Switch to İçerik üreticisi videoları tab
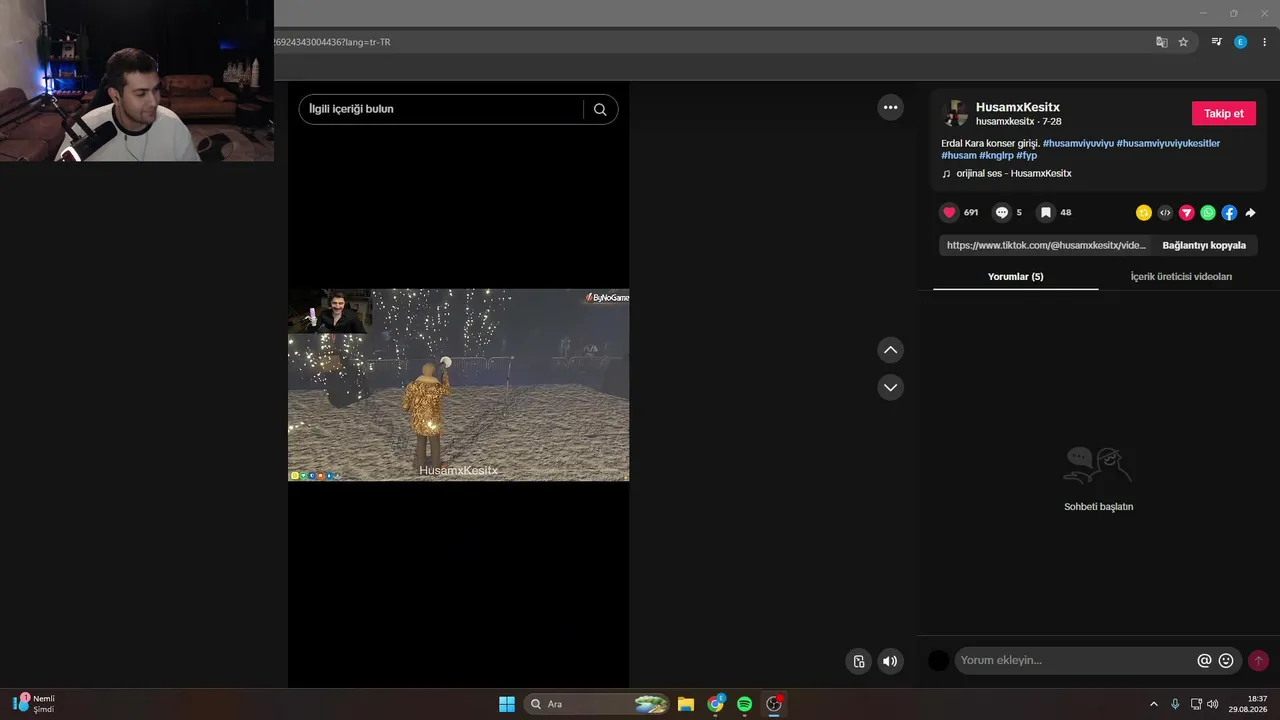Image resolution: width=1280 pixels, height=720 pixels. pos(1181,276)
